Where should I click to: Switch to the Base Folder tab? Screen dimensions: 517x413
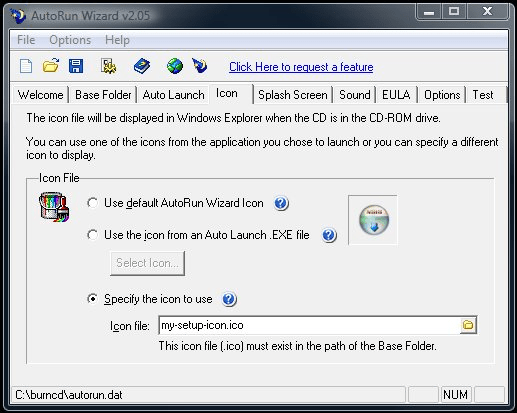(103, 95)
